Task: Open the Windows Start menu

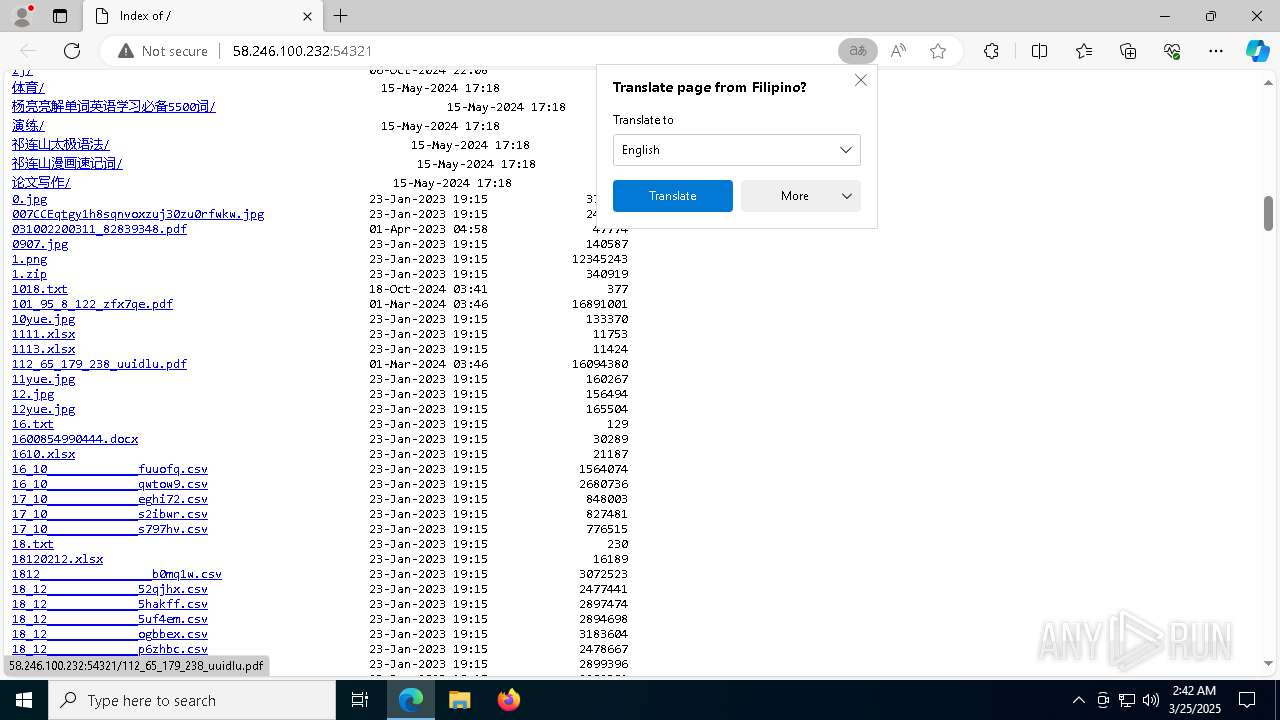Action: 23,700
